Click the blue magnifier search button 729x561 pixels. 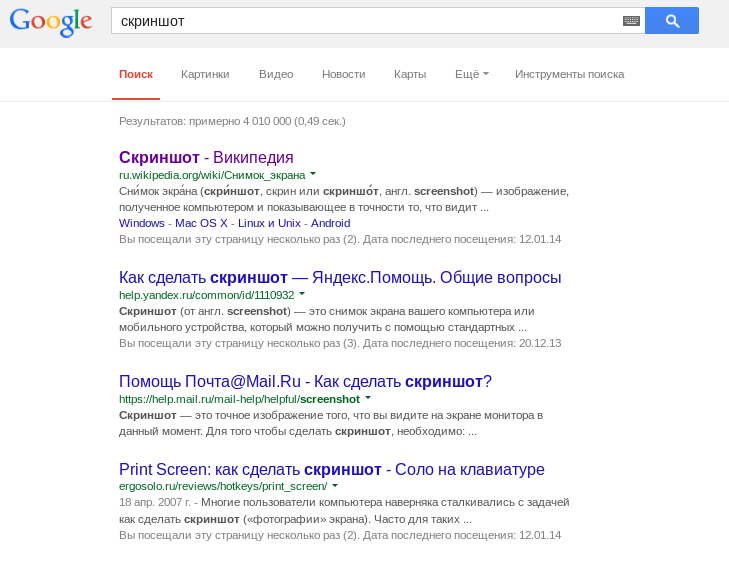[x=672, y=20]
